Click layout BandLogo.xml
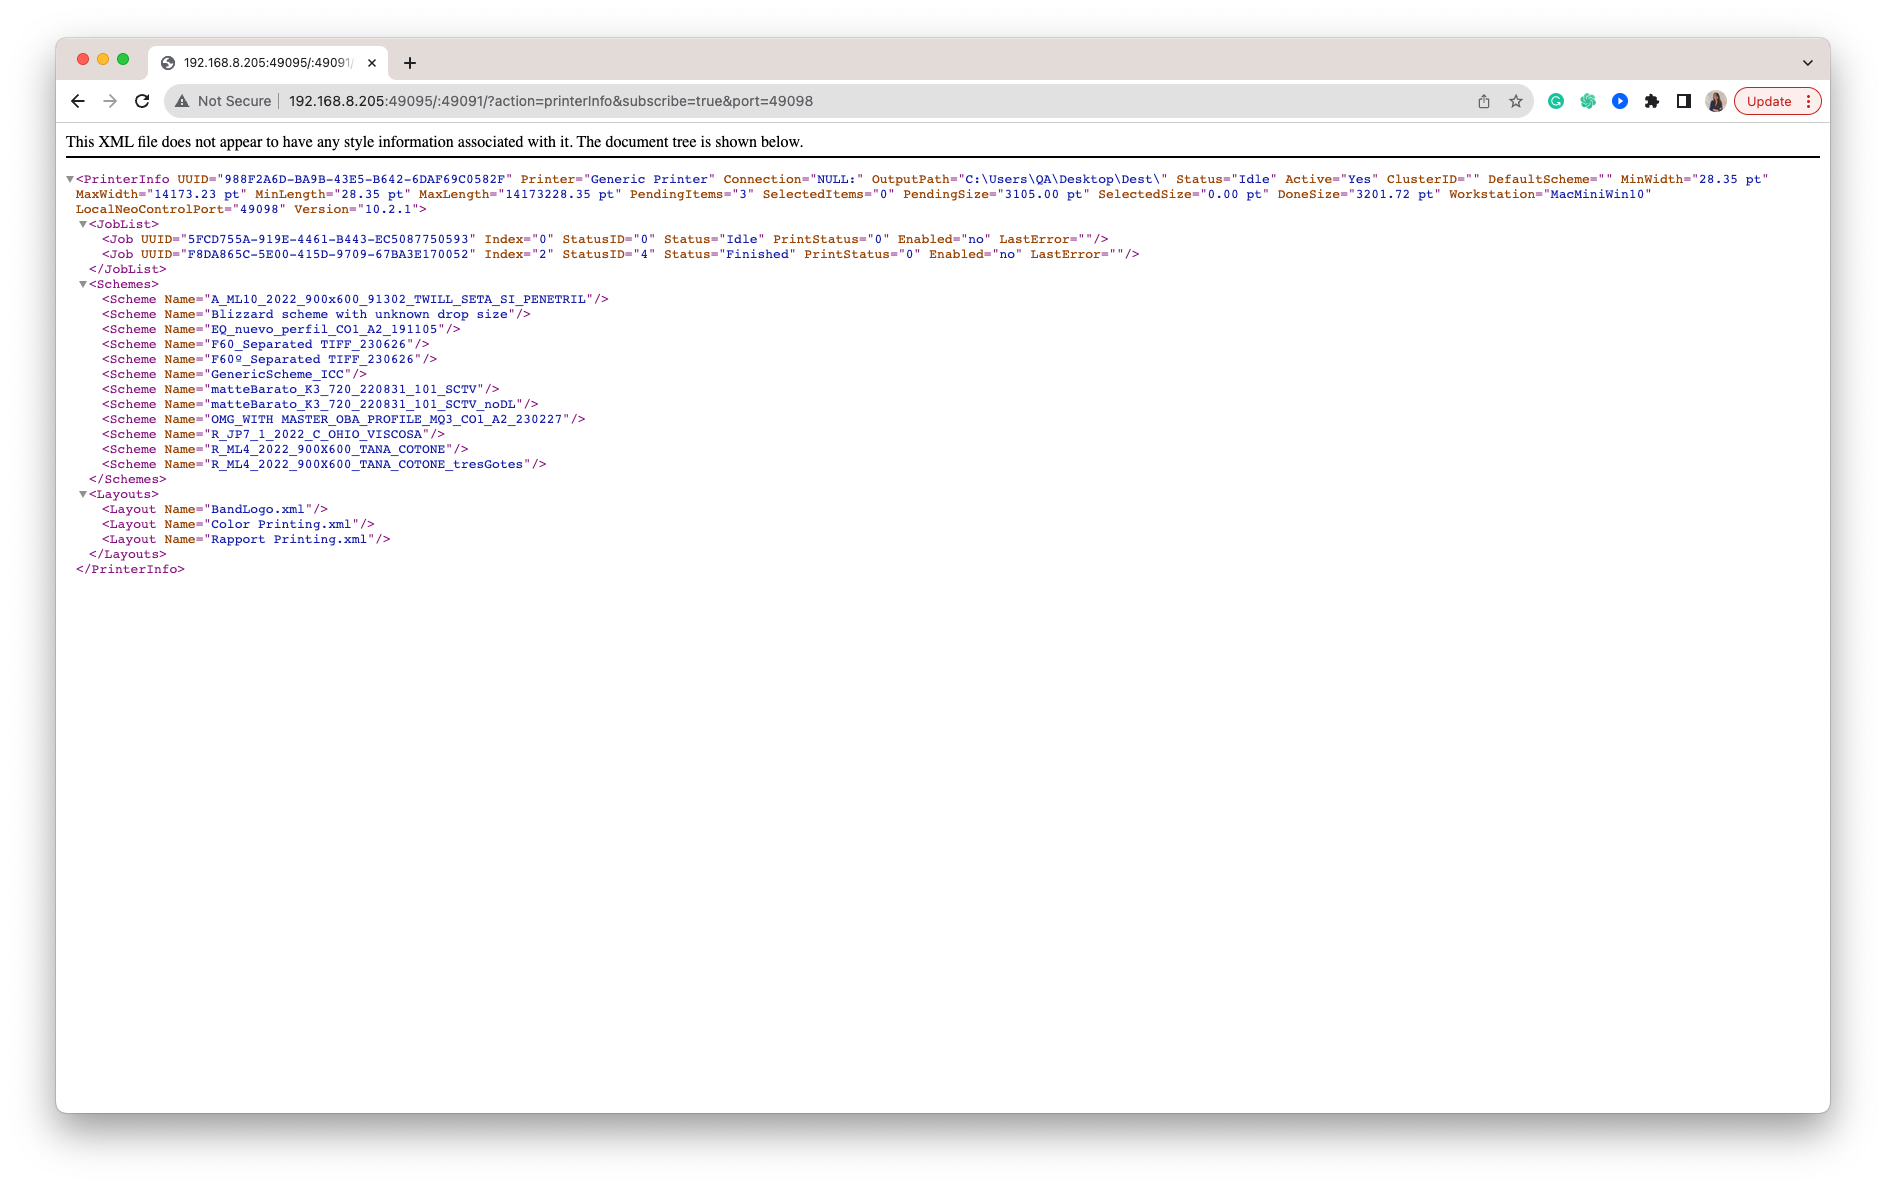1886x1187 pixels. click(x=215, y=509)
